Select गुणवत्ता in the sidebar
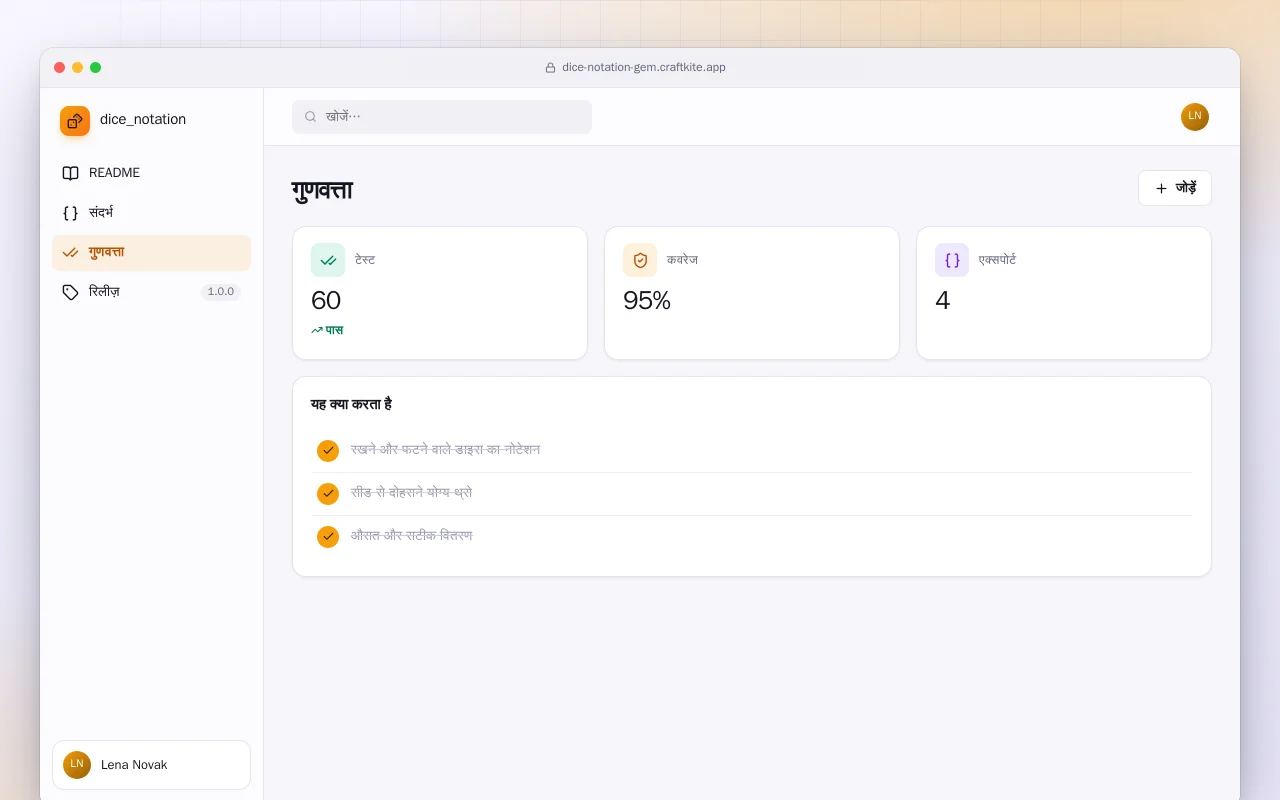Screen dimensions: 1280x800 point(151,253)
